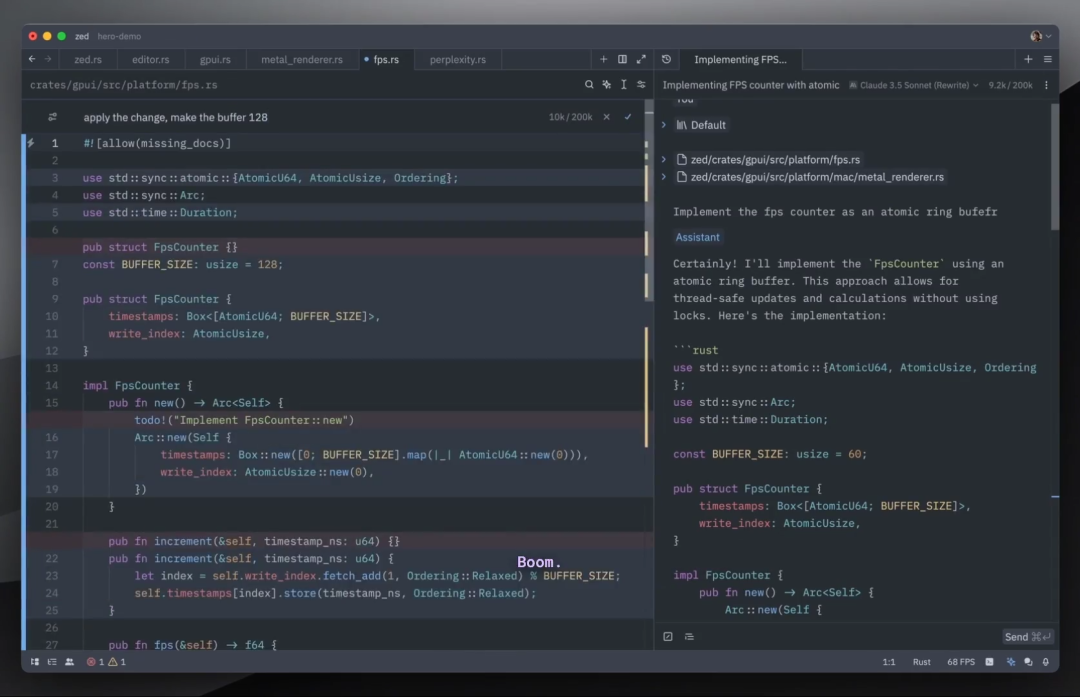
Task: Click the Send button
Action: pos(1027,636)
